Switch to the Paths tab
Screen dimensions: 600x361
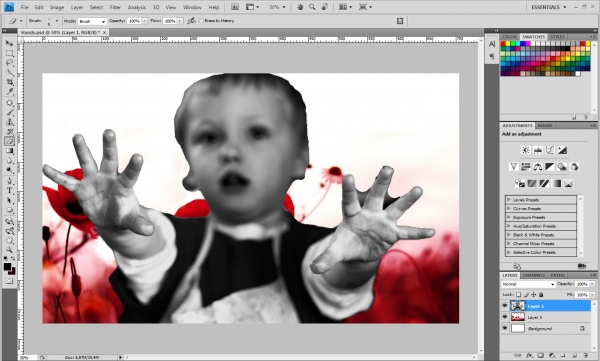click(558, 275)
